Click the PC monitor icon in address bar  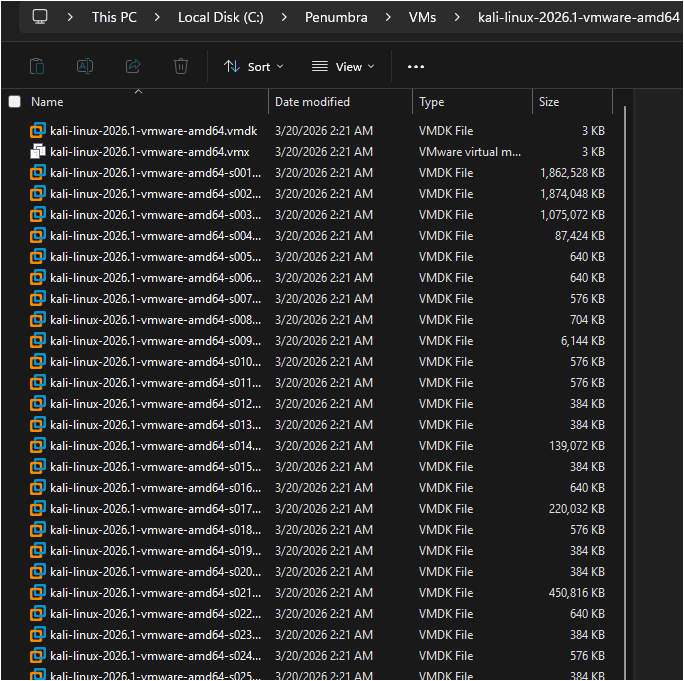coord(40,17)
